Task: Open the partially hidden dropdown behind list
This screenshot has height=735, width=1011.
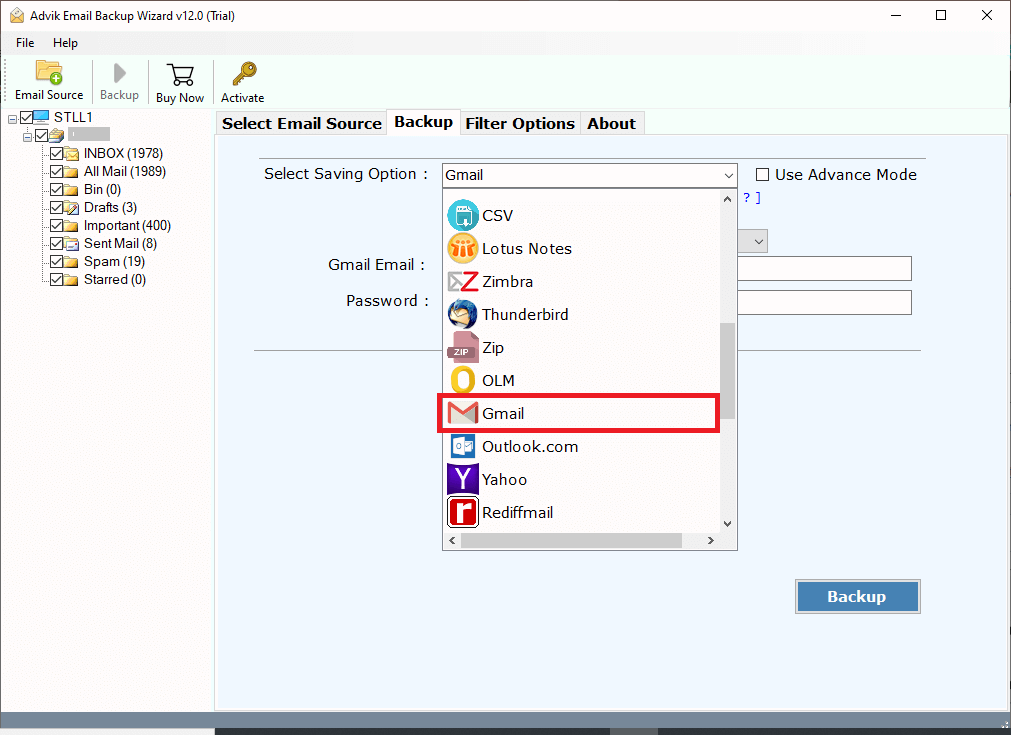Action: click(752, 241)
